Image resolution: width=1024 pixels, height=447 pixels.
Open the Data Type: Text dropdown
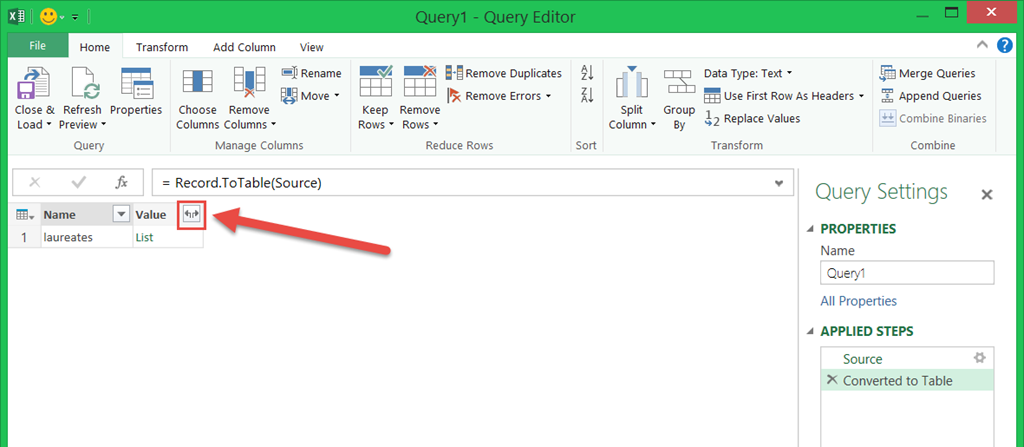point(747,73)
